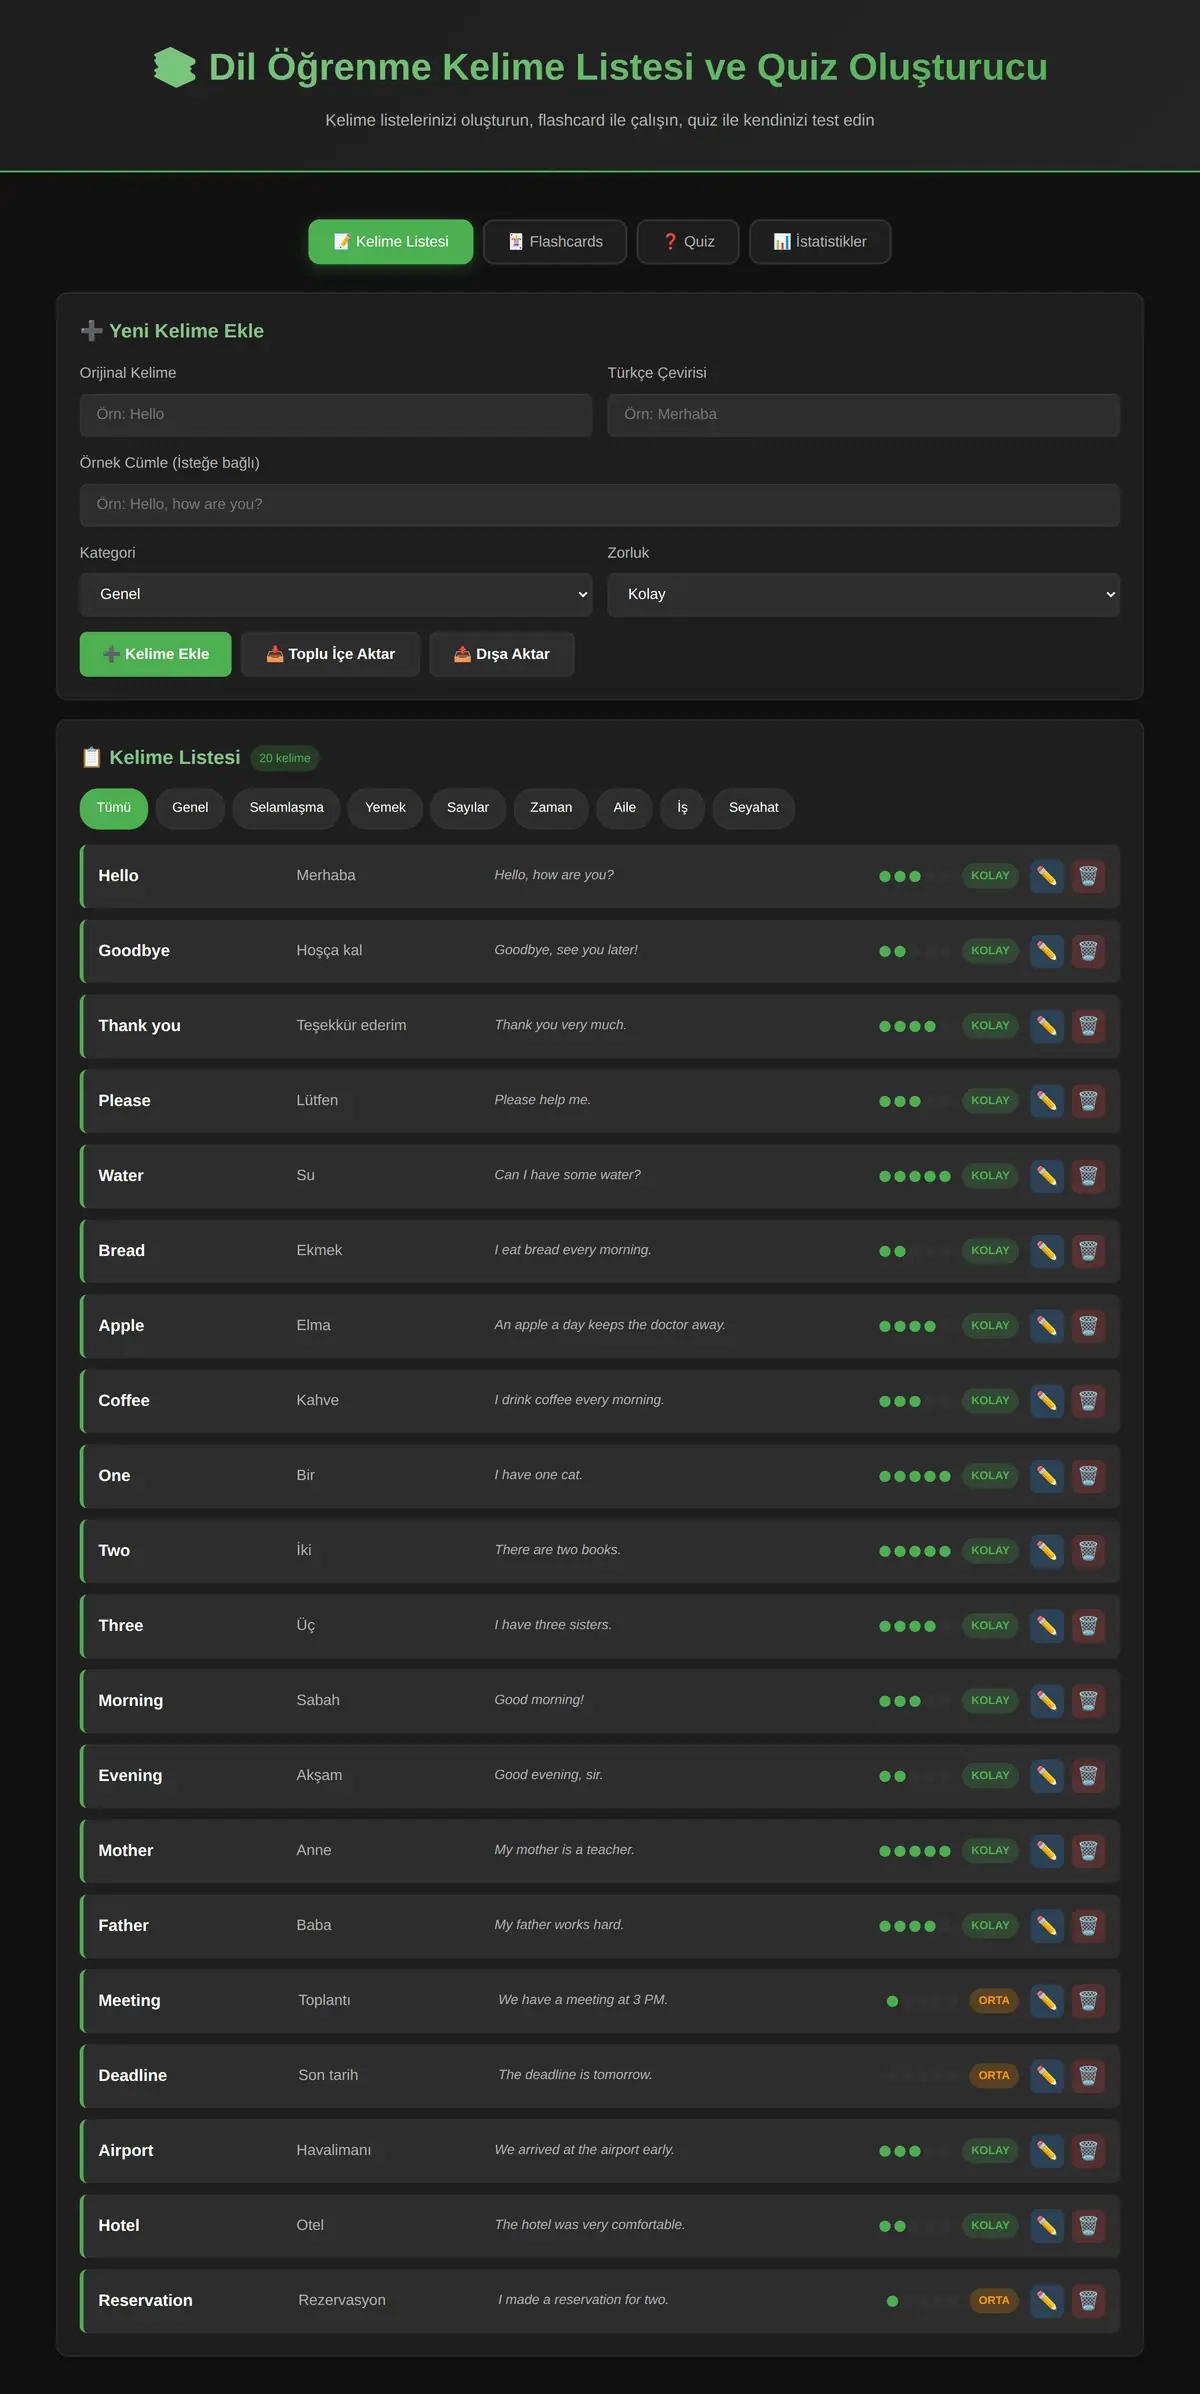Image resolution: width=1200 pixels, height=2394 pixels.
Task: Filter the list by Sayılar category
Action: (468, 808)
